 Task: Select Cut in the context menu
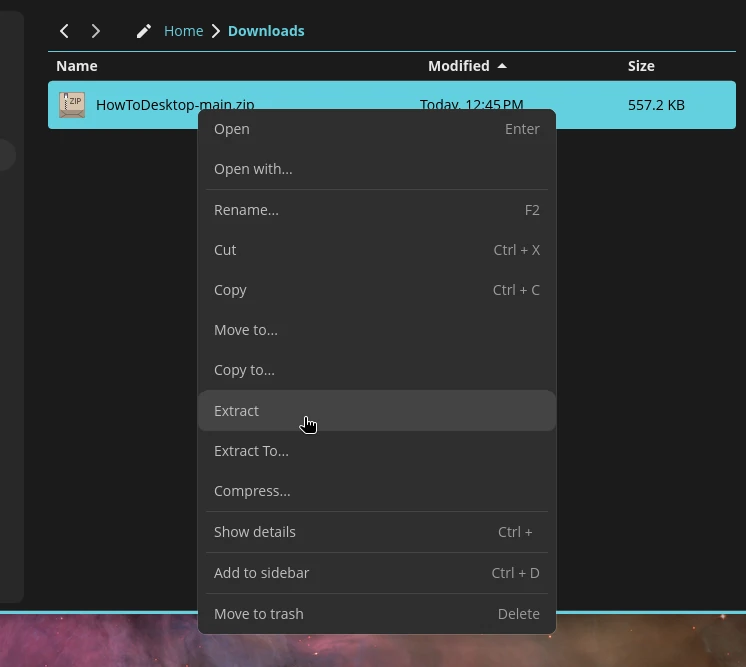coord(377,250)
